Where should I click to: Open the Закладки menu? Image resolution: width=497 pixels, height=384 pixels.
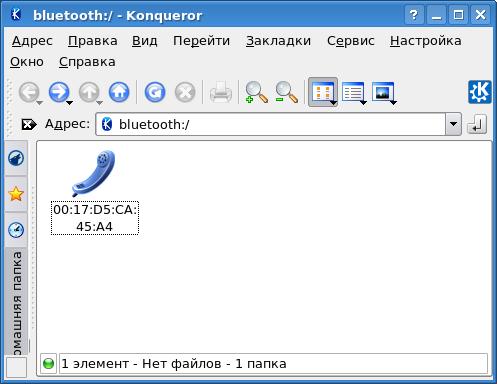278,41
